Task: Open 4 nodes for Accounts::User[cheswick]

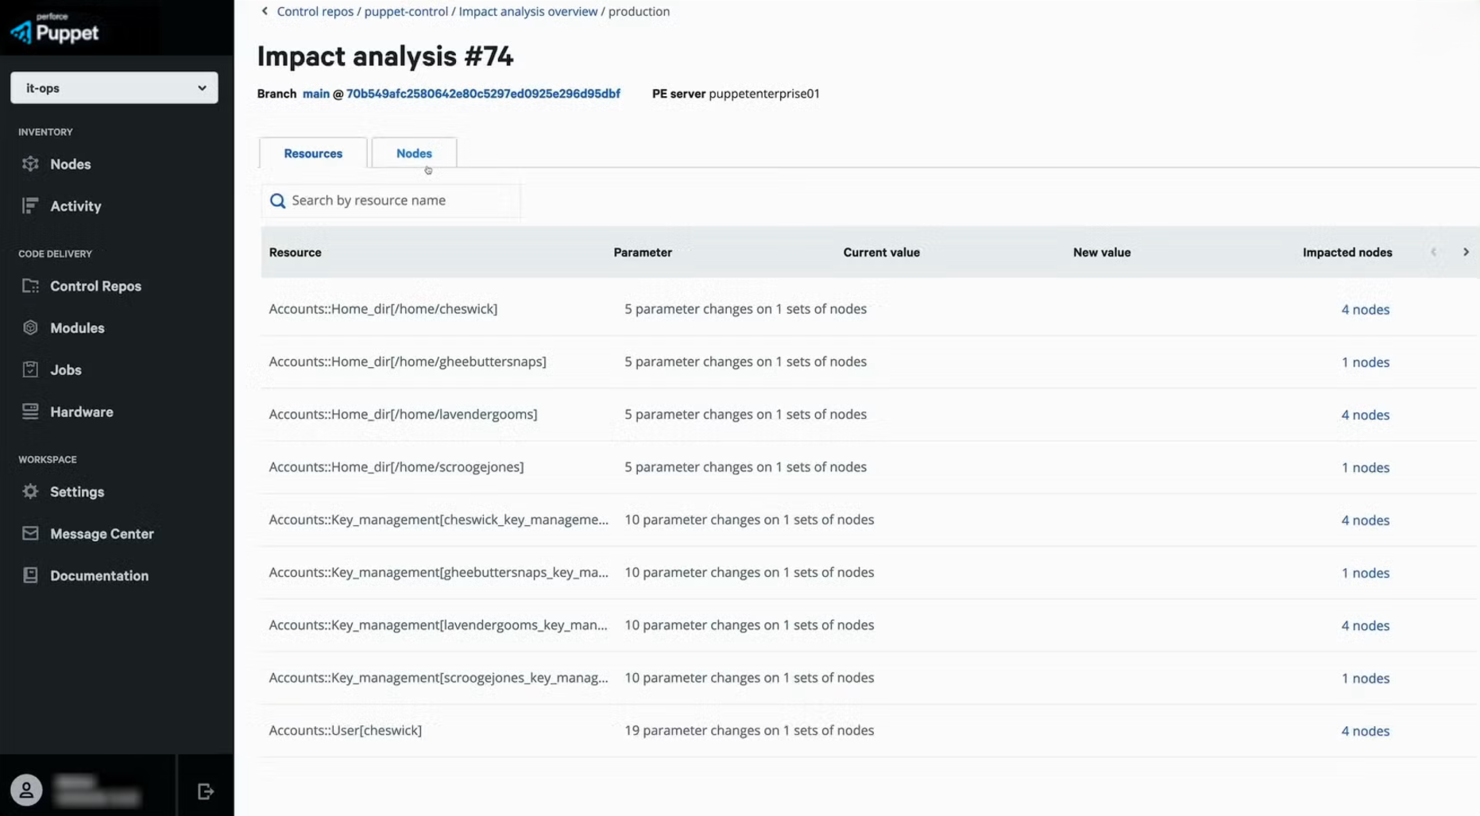Action: tap(1366, 731)
